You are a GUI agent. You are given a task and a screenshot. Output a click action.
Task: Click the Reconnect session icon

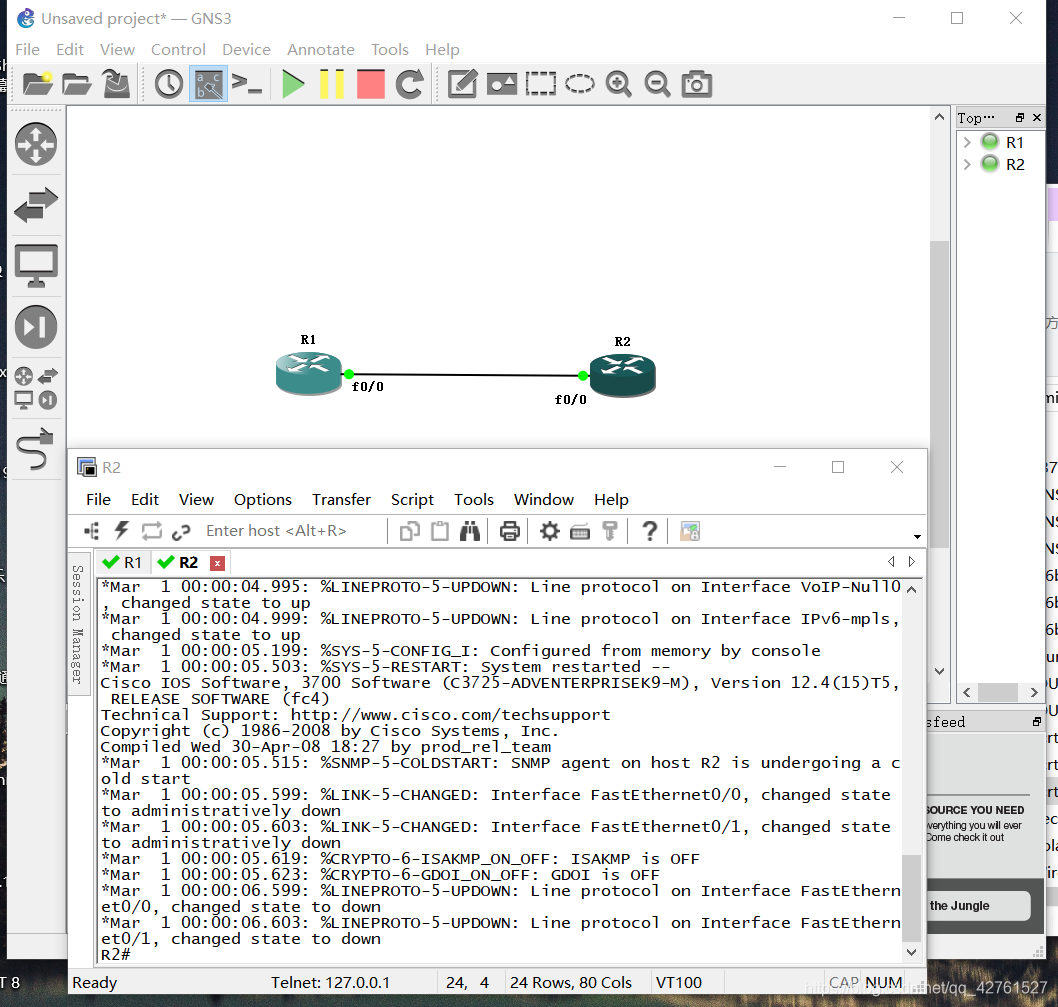[x=152, y=531]
